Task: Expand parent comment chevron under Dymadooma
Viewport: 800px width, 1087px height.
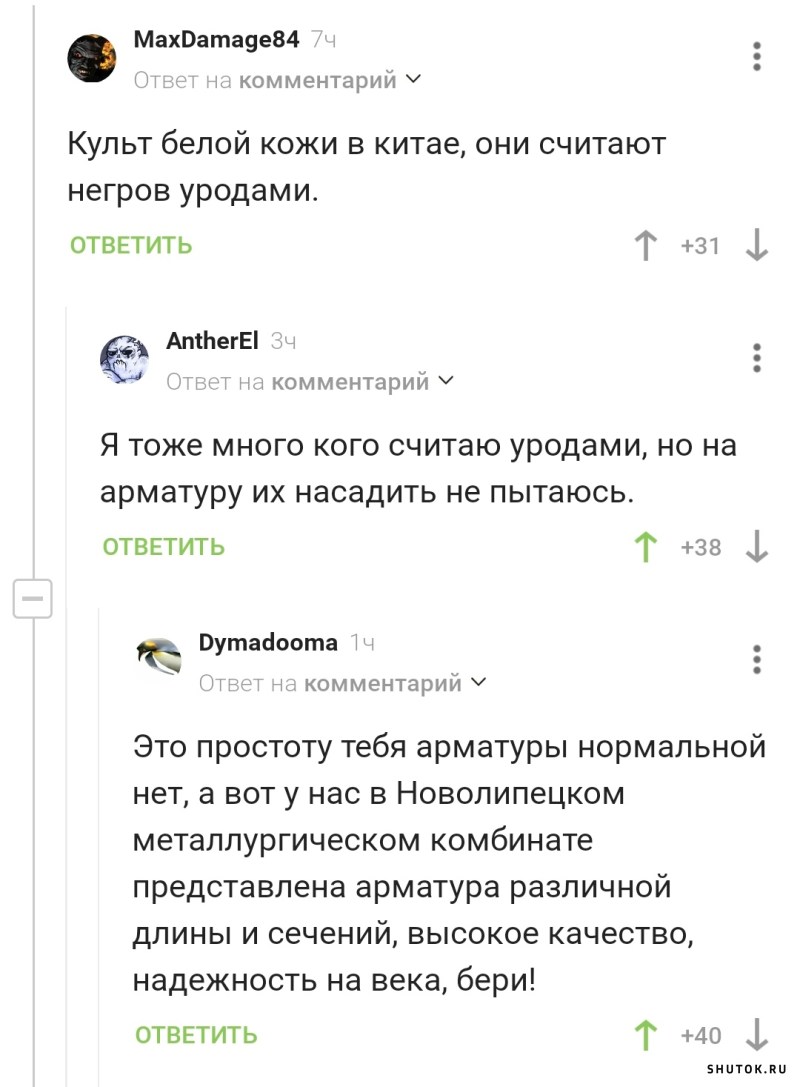Action: click(478, 682)
